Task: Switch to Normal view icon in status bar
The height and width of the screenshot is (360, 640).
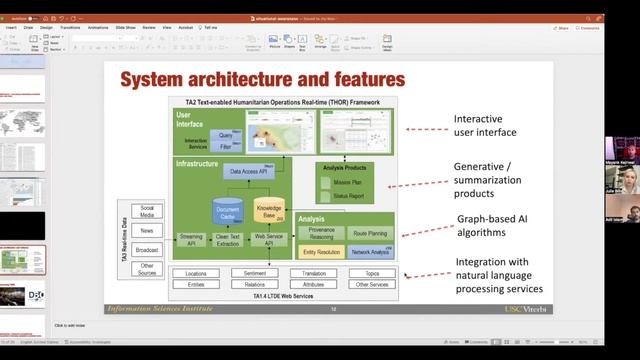Action: pyautogui.click(x=496, y=342)
